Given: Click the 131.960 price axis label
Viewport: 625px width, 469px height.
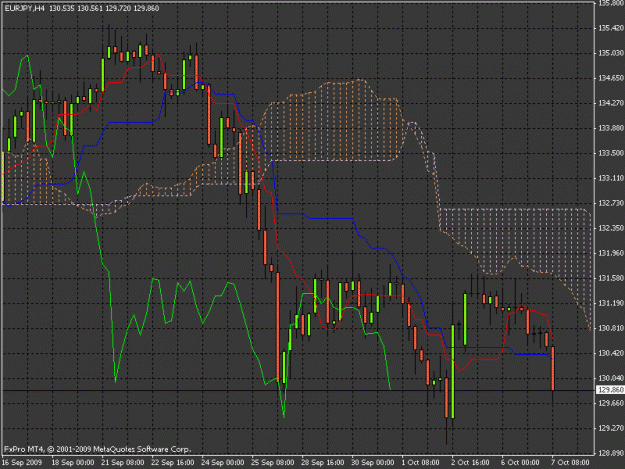Looking at the screenshot, I should pos(611,253).
